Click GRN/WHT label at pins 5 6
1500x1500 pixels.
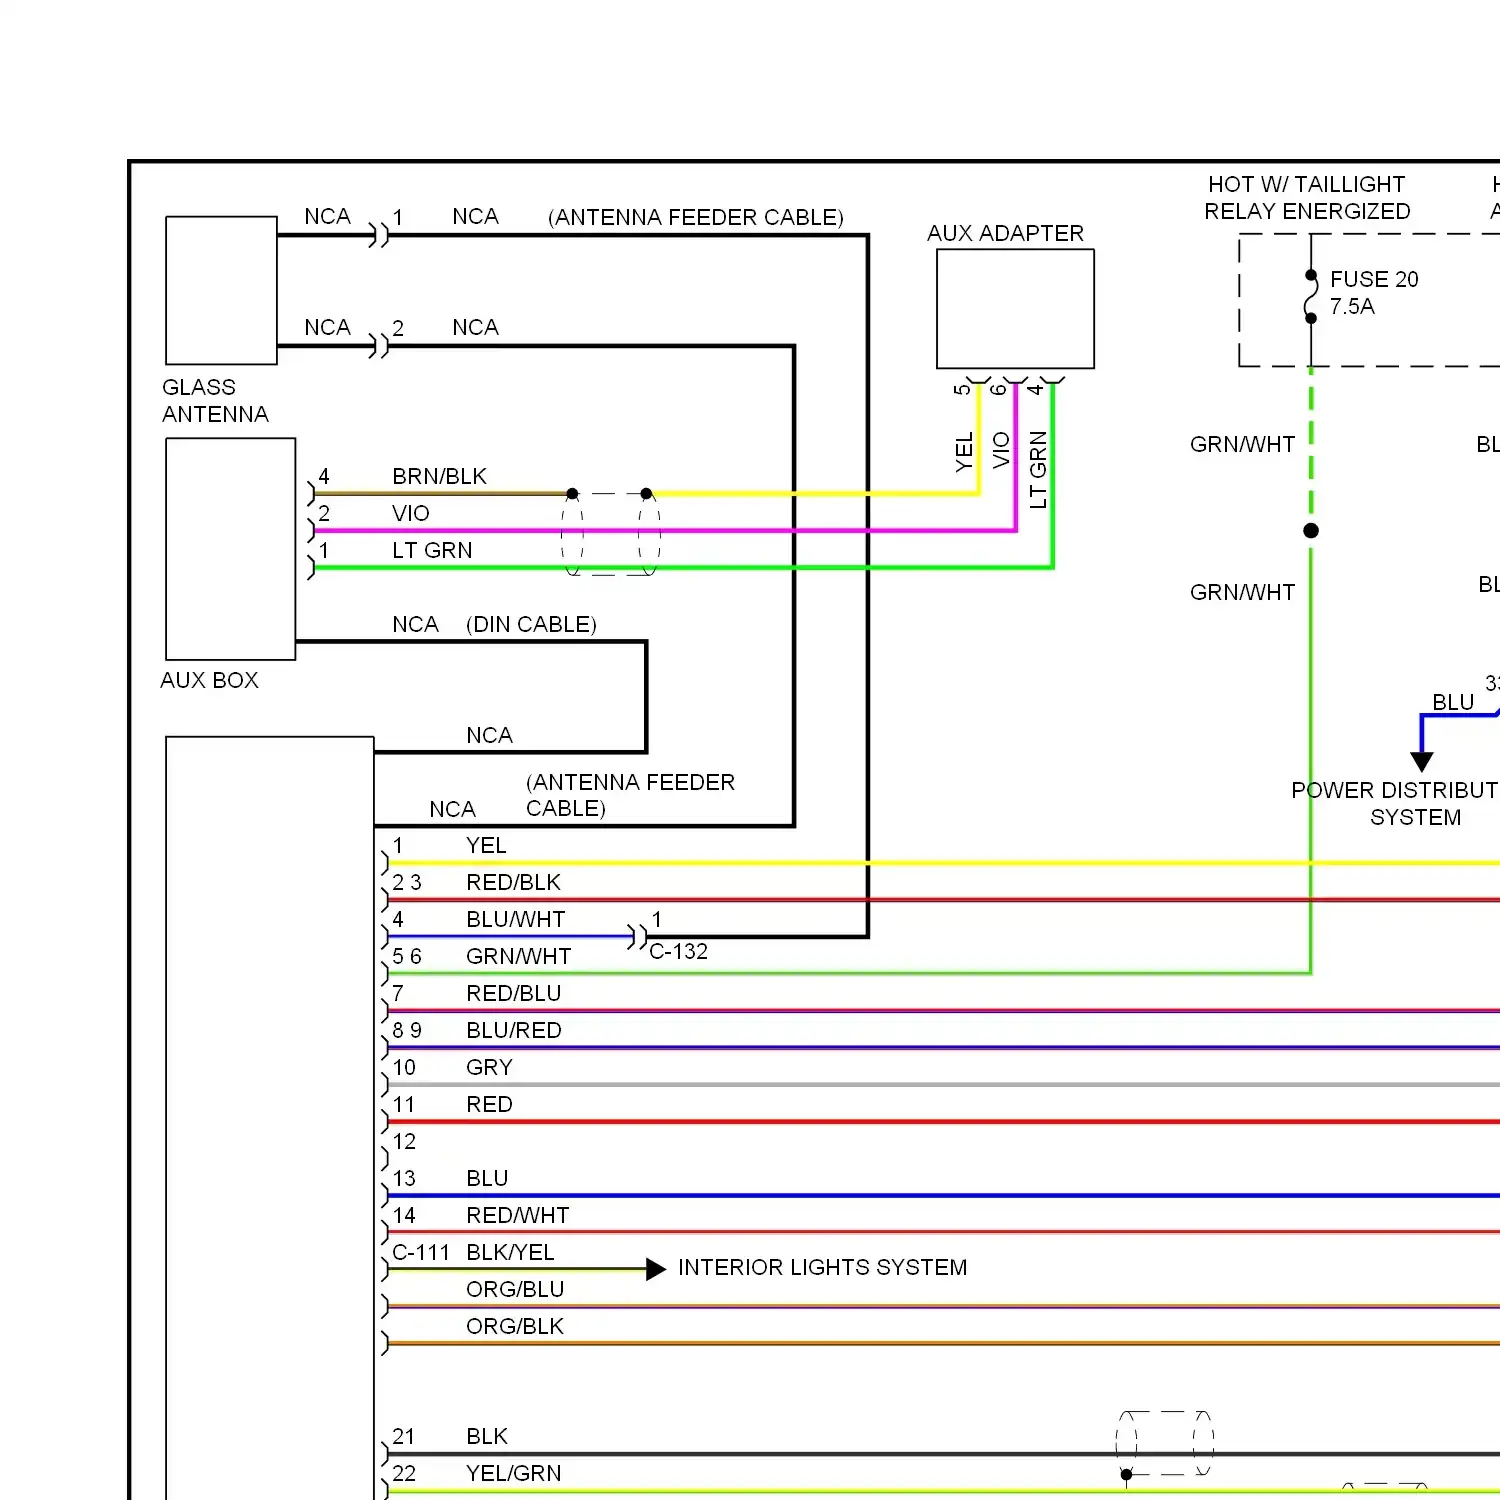pyautogui.click(x=518, y=956)
